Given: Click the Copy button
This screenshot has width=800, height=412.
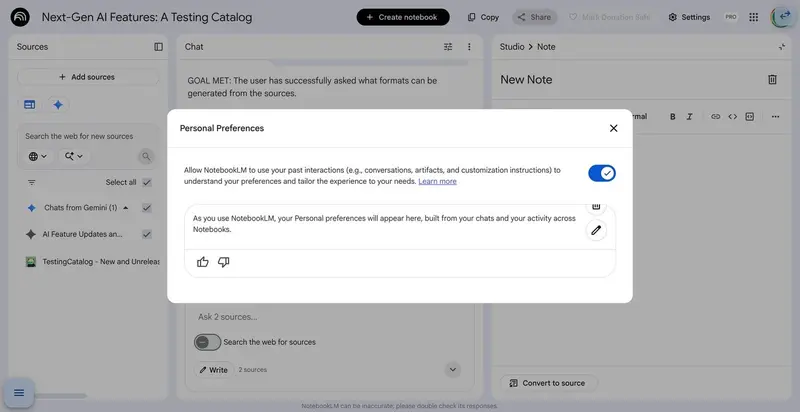Looking at the screenshot, I should tap(483, 17).
